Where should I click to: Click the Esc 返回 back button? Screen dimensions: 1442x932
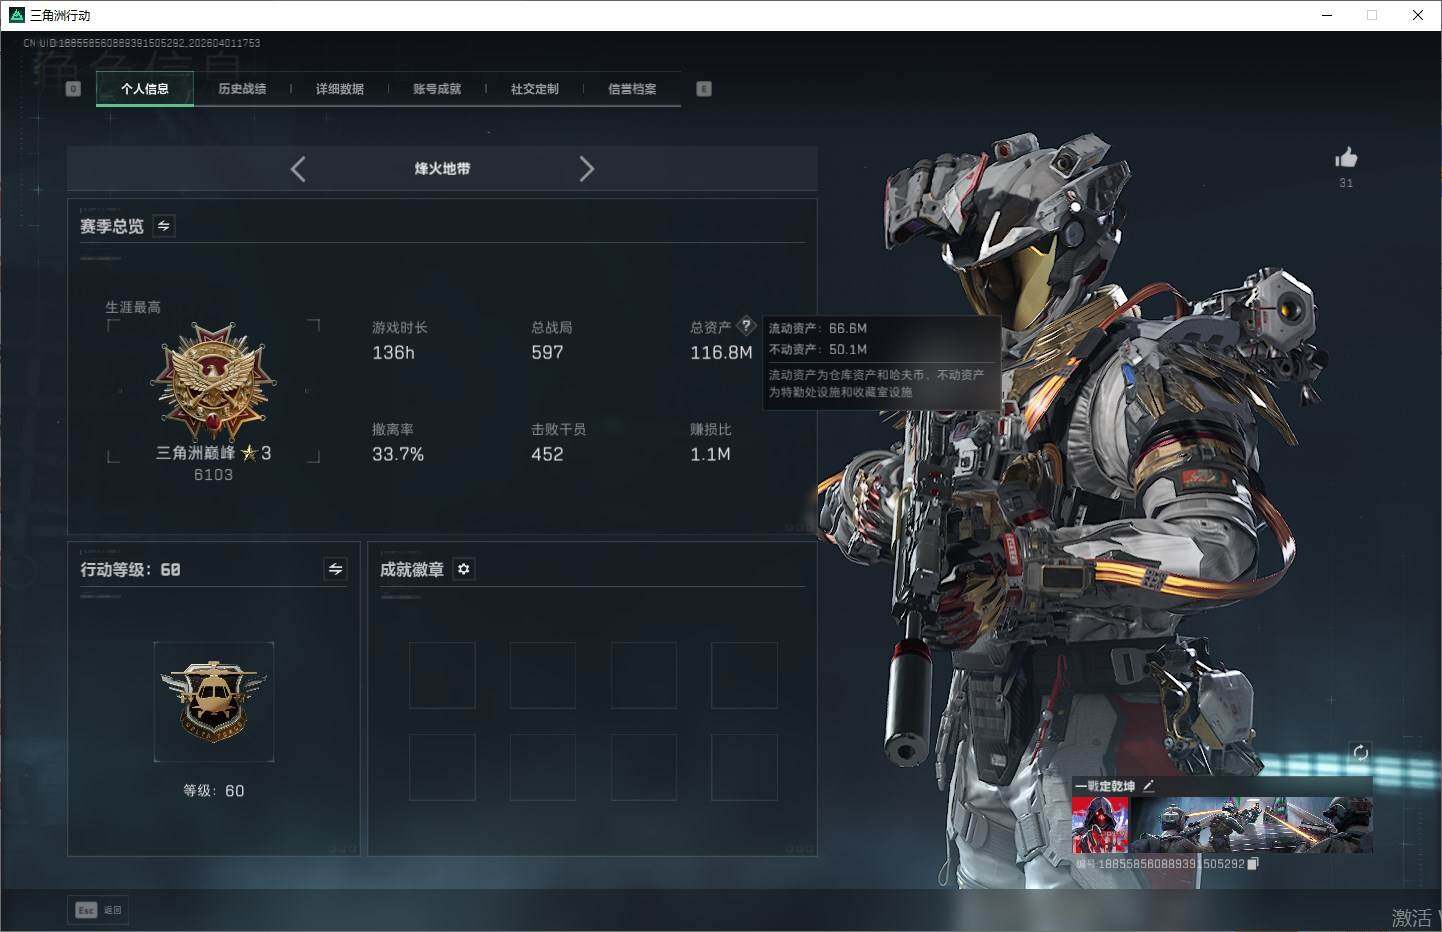[98, 910]
